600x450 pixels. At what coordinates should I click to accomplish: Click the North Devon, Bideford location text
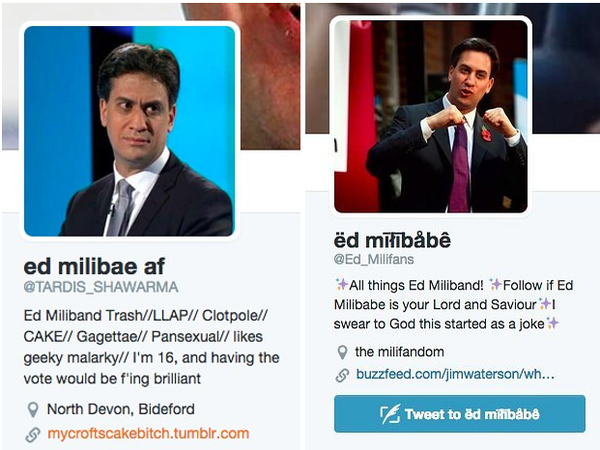click(x=121, y=409)
